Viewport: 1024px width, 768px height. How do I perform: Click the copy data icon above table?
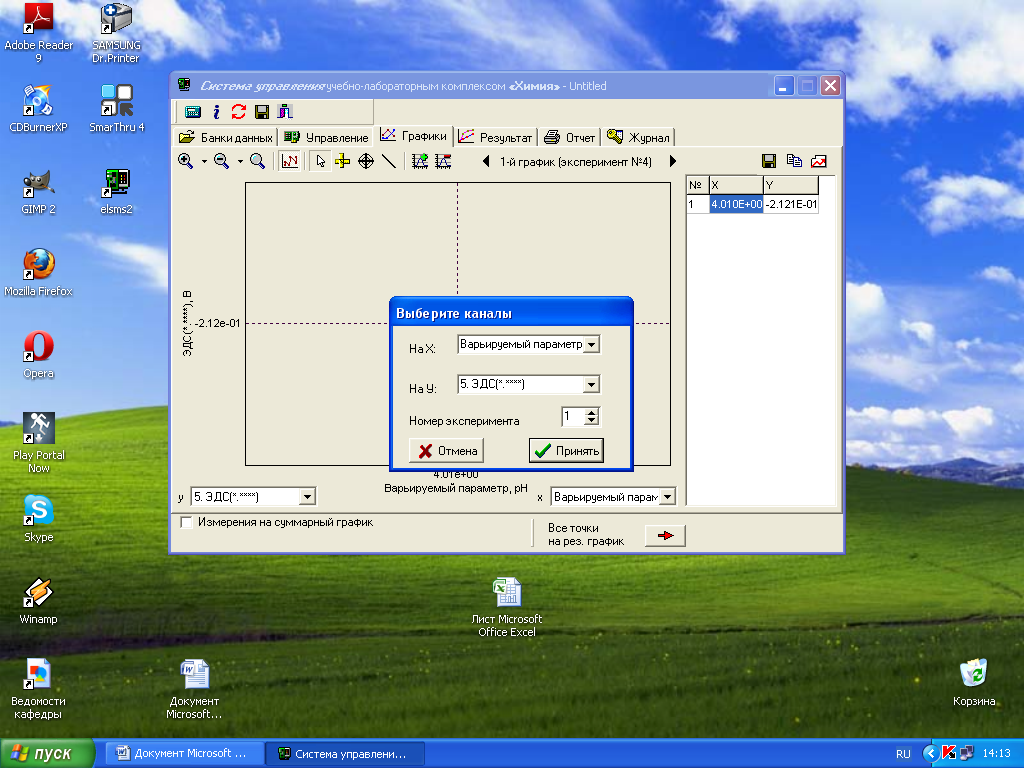(794, 161)
